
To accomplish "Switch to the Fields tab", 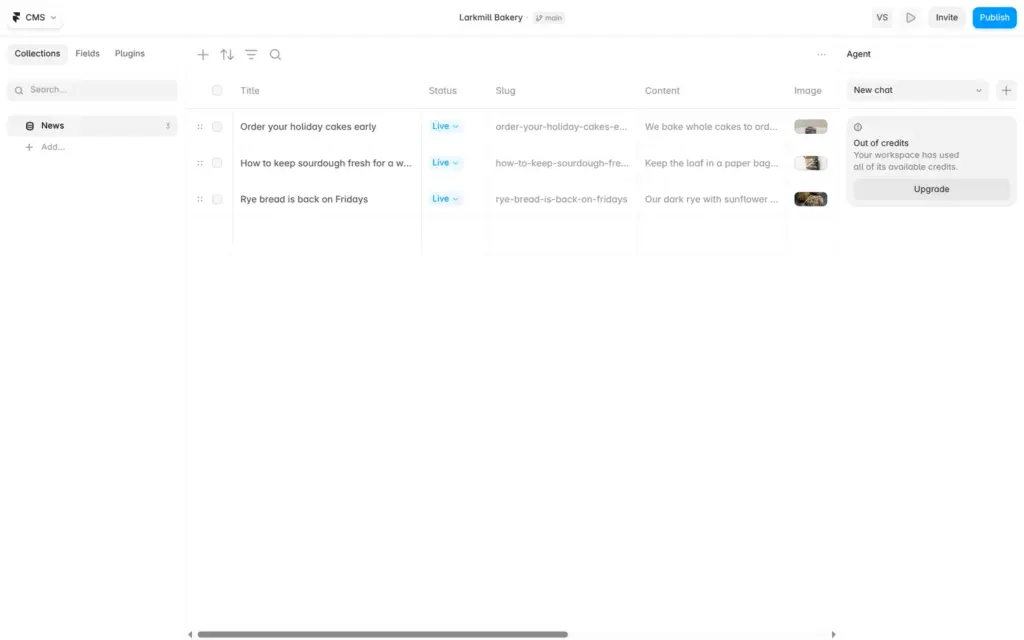I will coord(88,54).
